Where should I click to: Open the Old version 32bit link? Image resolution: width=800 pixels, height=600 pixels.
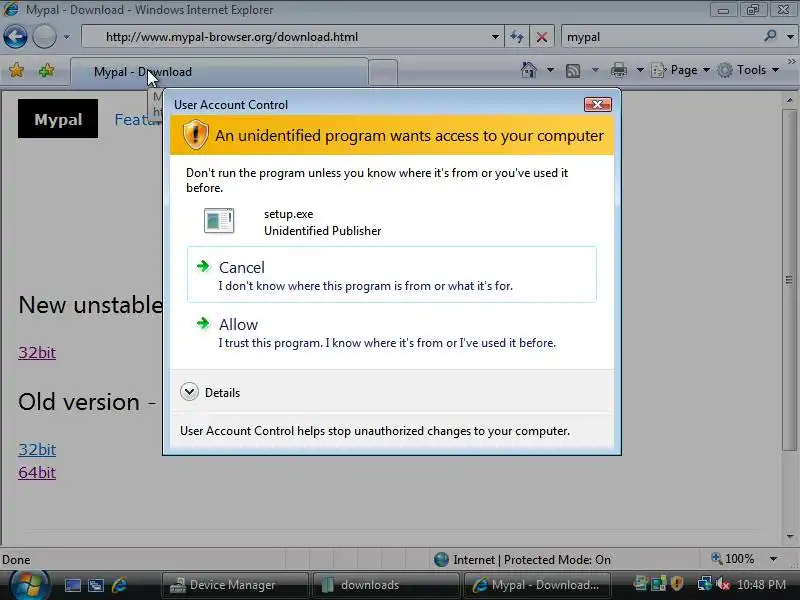[x=37, y=449]
